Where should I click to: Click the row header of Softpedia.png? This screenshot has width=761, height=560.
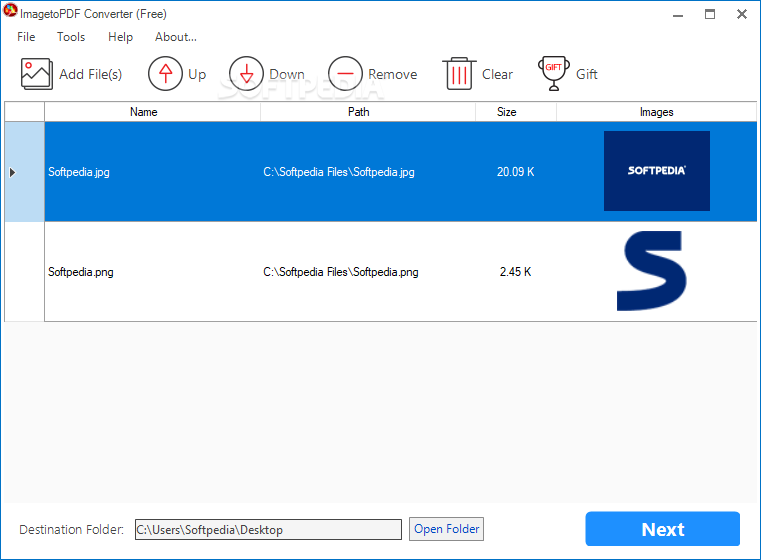[24, 272]
